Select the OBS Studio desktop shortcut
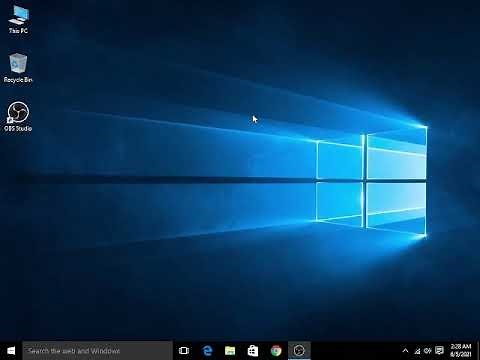Image resolution: width=480 pixels, height=360 pixels. pyautogui.click(x=18, y=117)
